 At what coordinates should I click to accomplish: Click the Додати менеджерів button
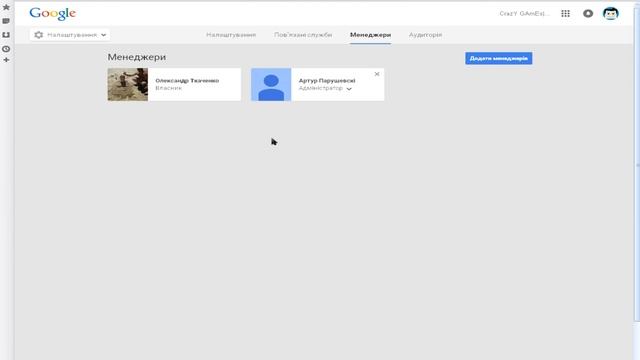click(498, 58)
